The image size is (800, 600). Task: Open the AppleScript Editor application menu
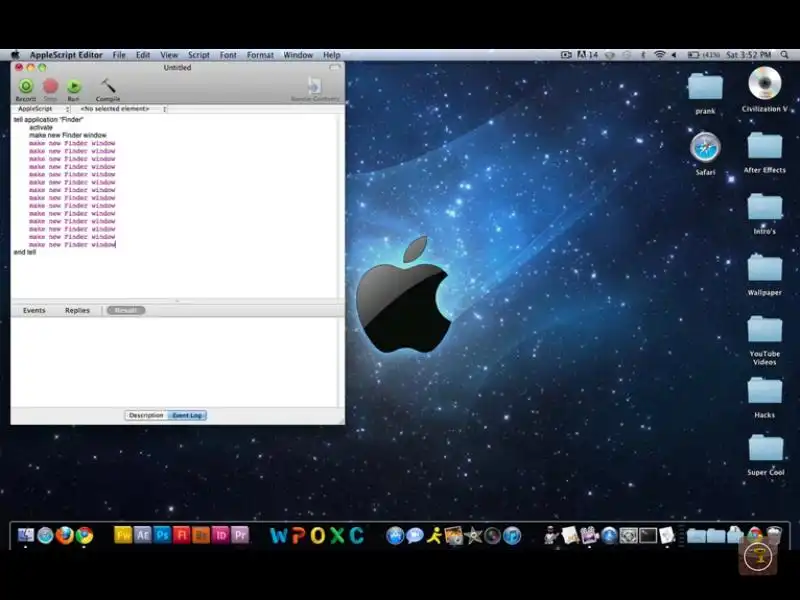tap(66, 55)
